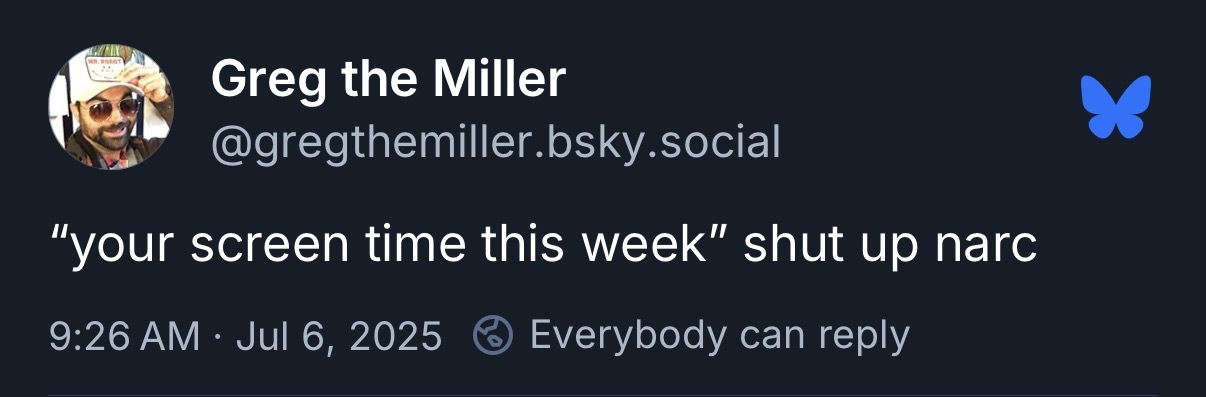Image resolution: width=1206 pixels, height=397 pixels.
Task: Click the word Everybody in reply settings
Action: point(629,336)
